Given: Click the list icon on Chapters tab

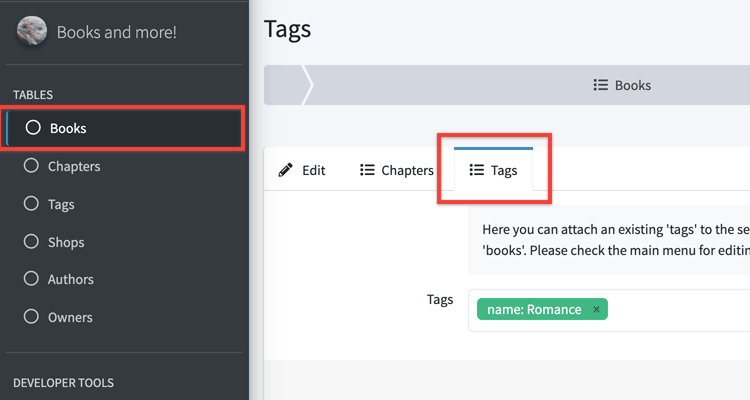Looking at the screenshot, I should coord(367,170).
